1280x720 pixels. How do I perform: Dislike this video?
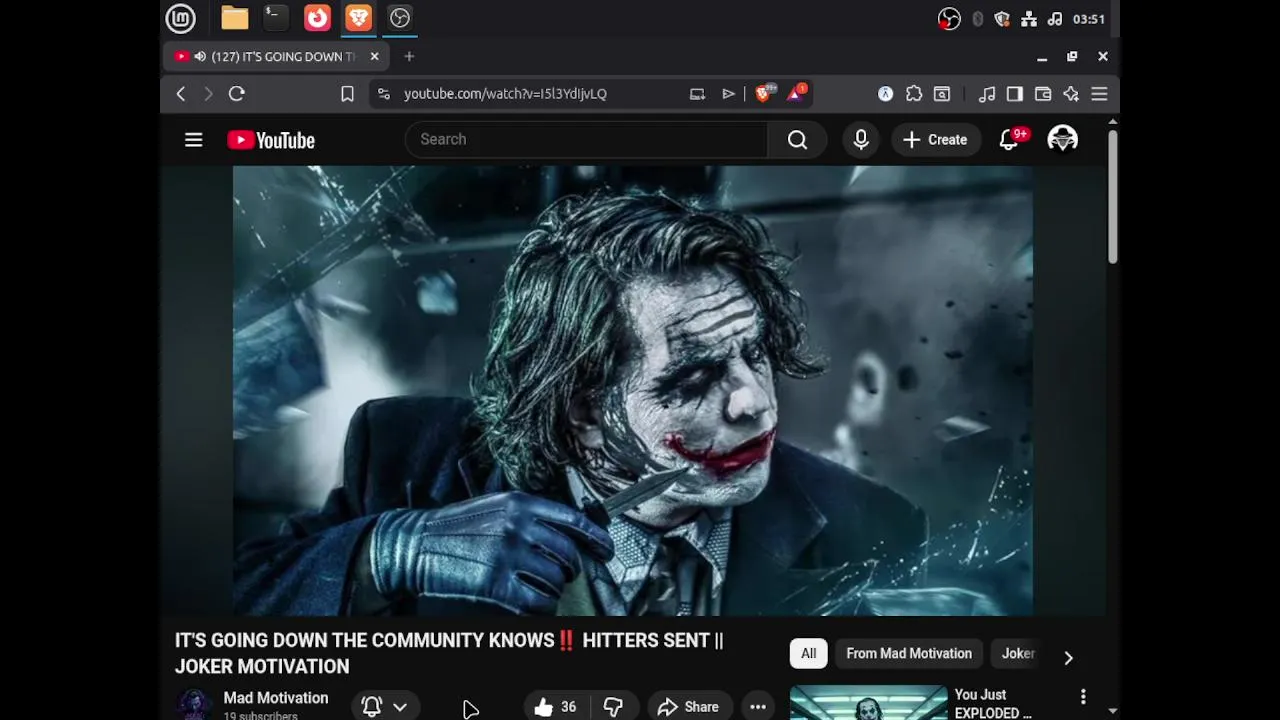(x=613, y=707)
